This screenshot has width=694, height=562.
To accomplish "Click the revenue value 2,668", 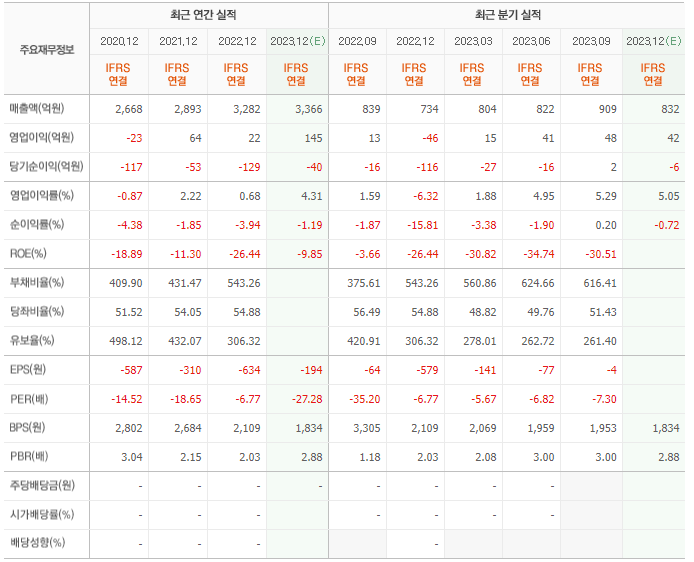I will (129, 109).
